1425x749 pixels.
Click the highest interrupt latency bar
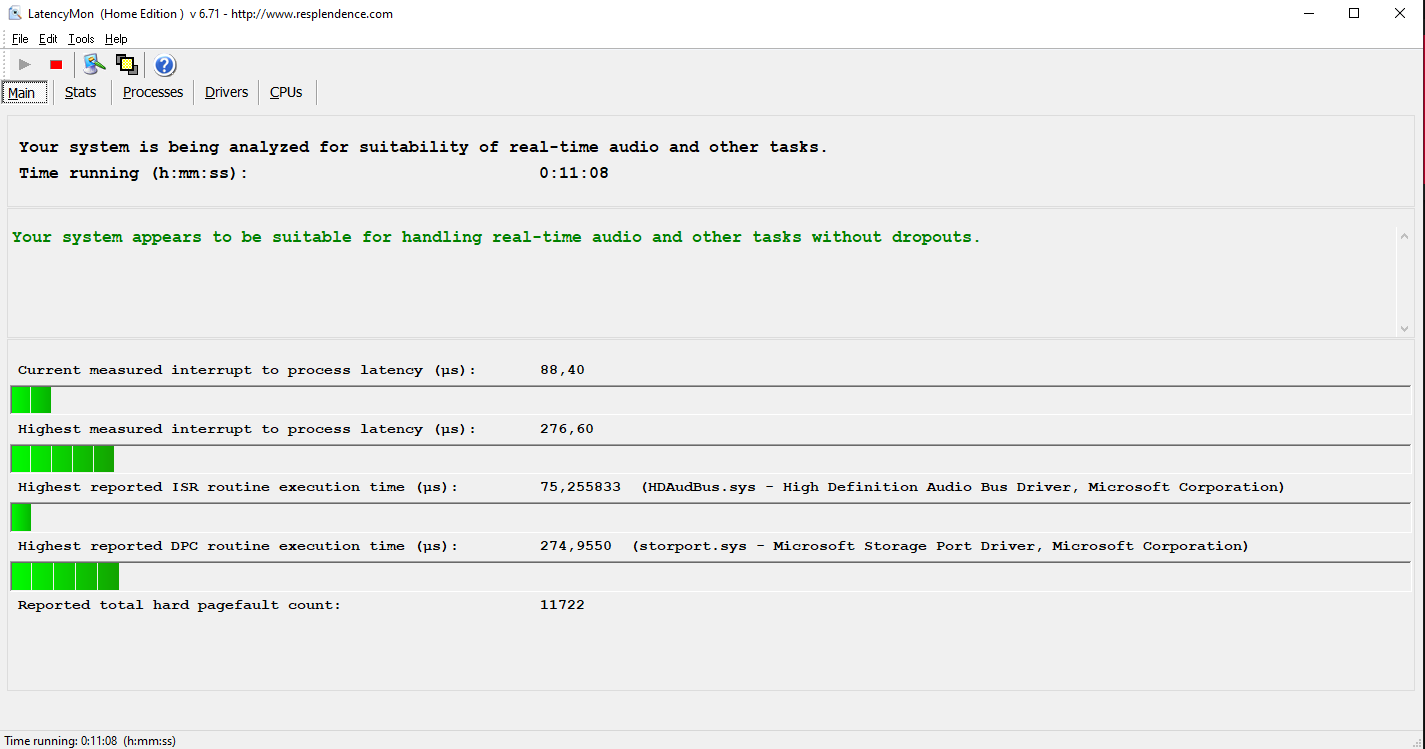(x=710, y=459)
